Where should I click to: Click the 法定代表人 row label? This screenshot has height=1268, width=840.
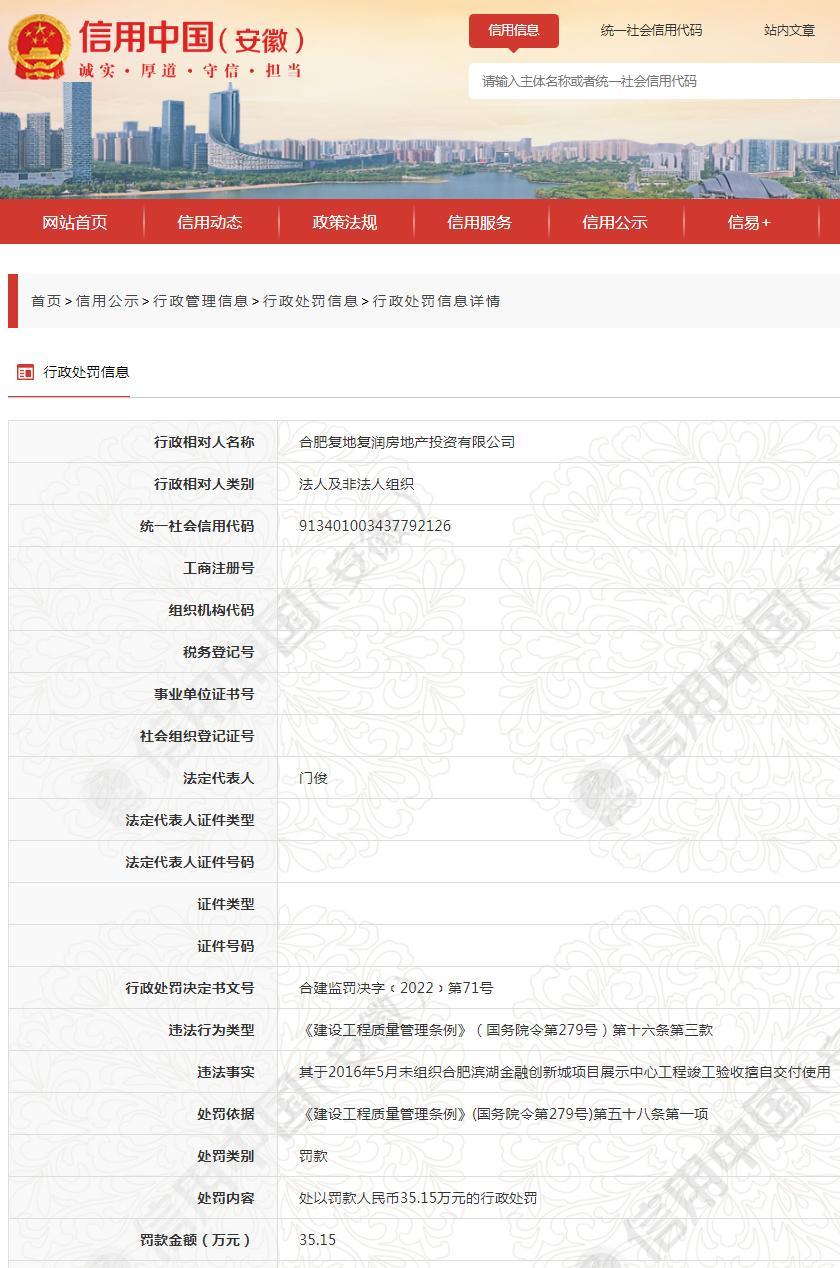[x=219, y=778]
